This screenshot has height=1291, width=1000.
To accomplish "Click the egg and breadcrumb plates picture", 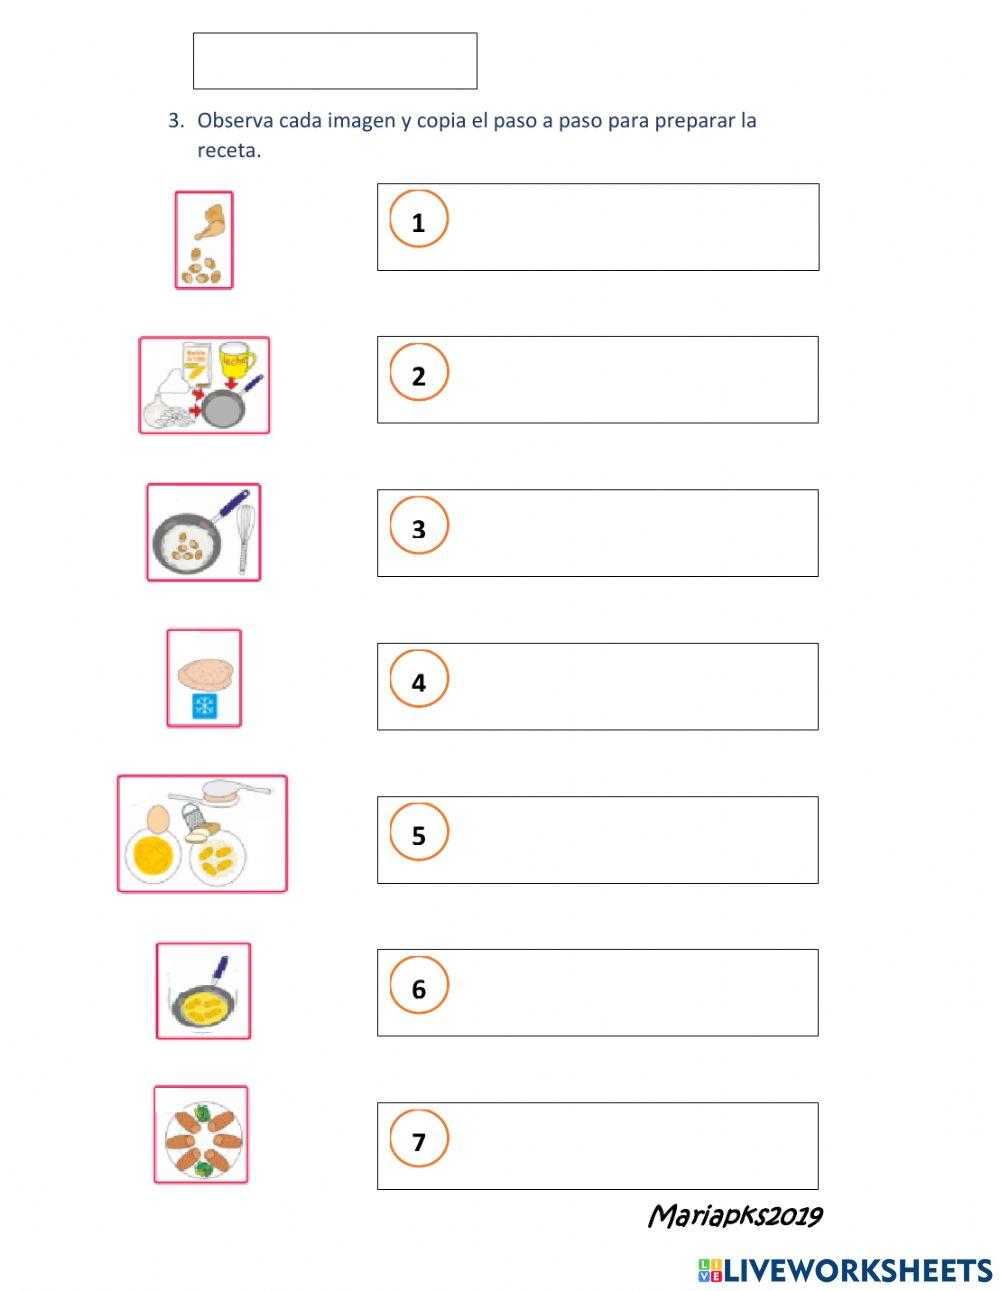I will pyautogui.click(x=202, y=833).
